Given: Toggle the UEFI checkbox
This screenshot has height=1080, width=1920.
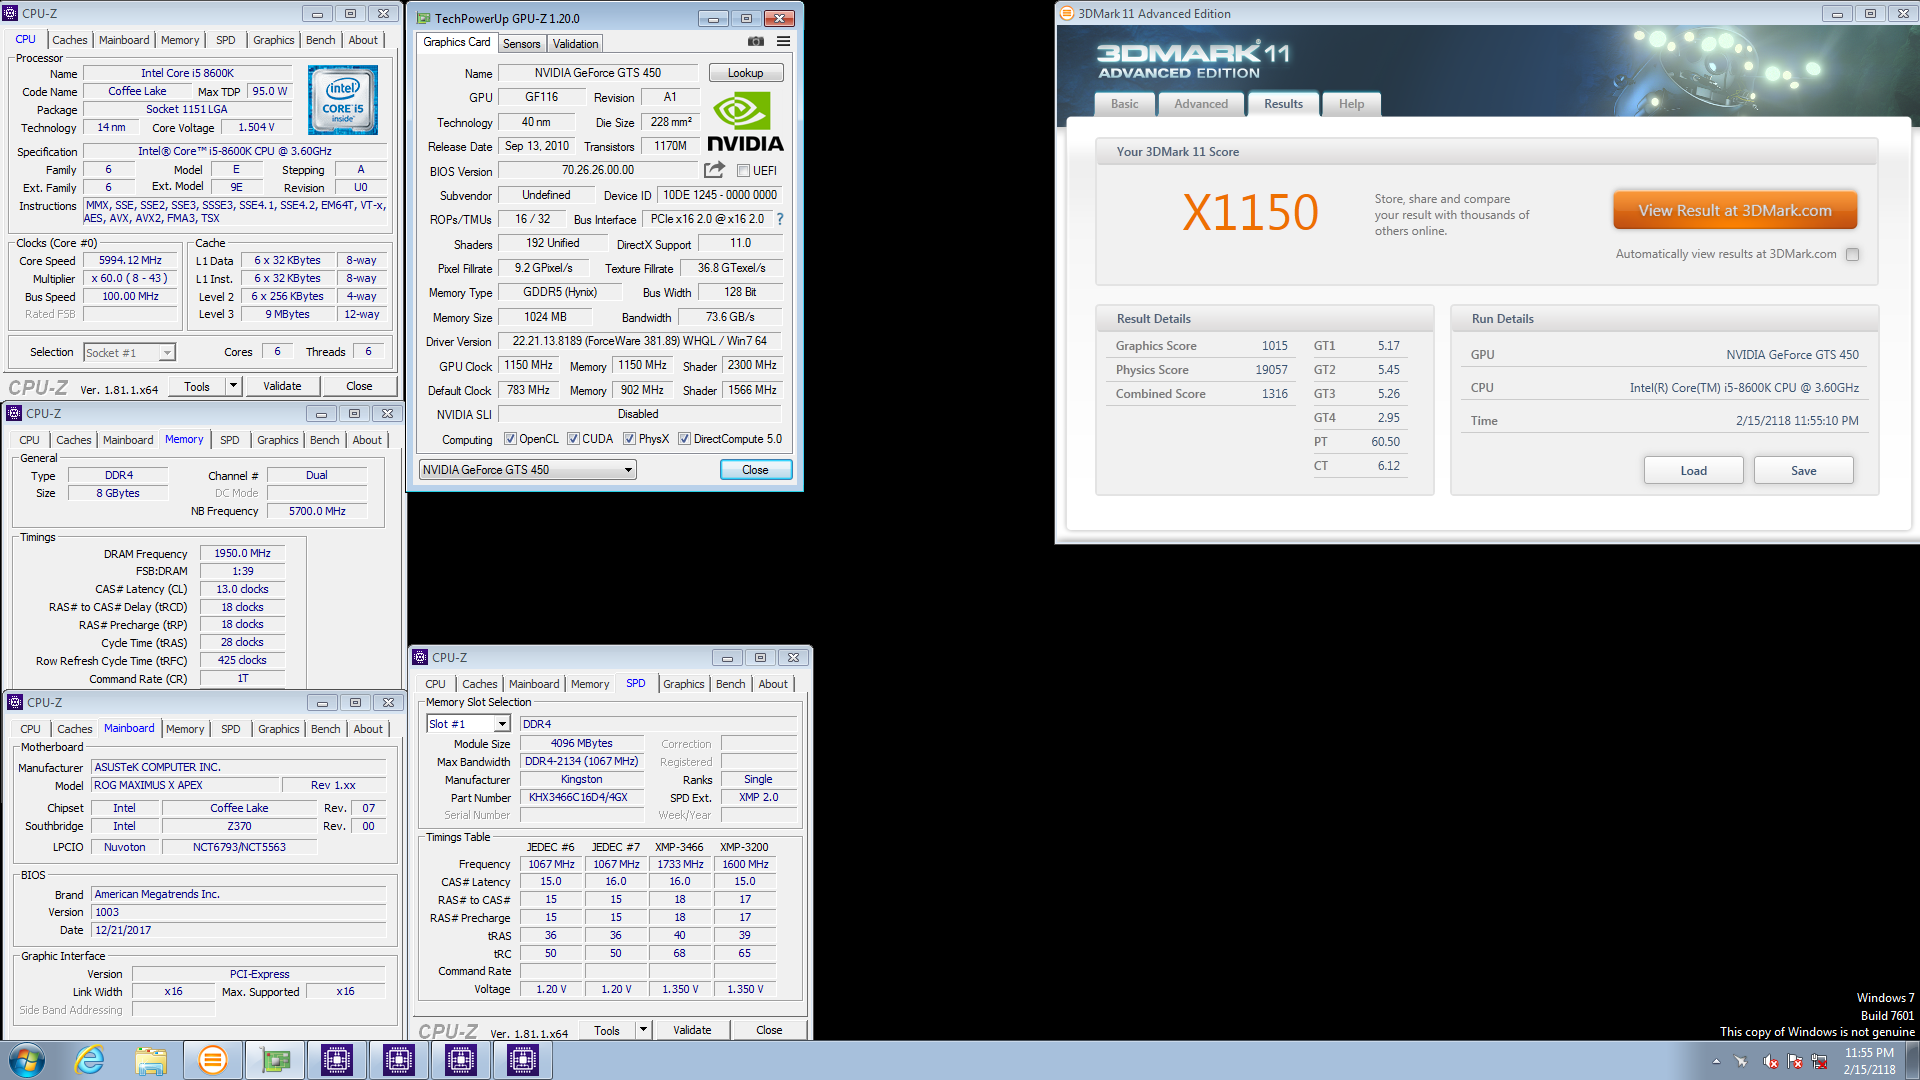Looking at the screenshot, I should [x=743, y=171].
